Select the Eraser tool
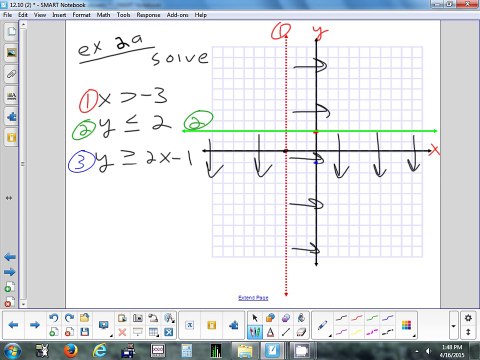This screenshot has height=360, width=480. pyautogui.click(x=301, y=332)
